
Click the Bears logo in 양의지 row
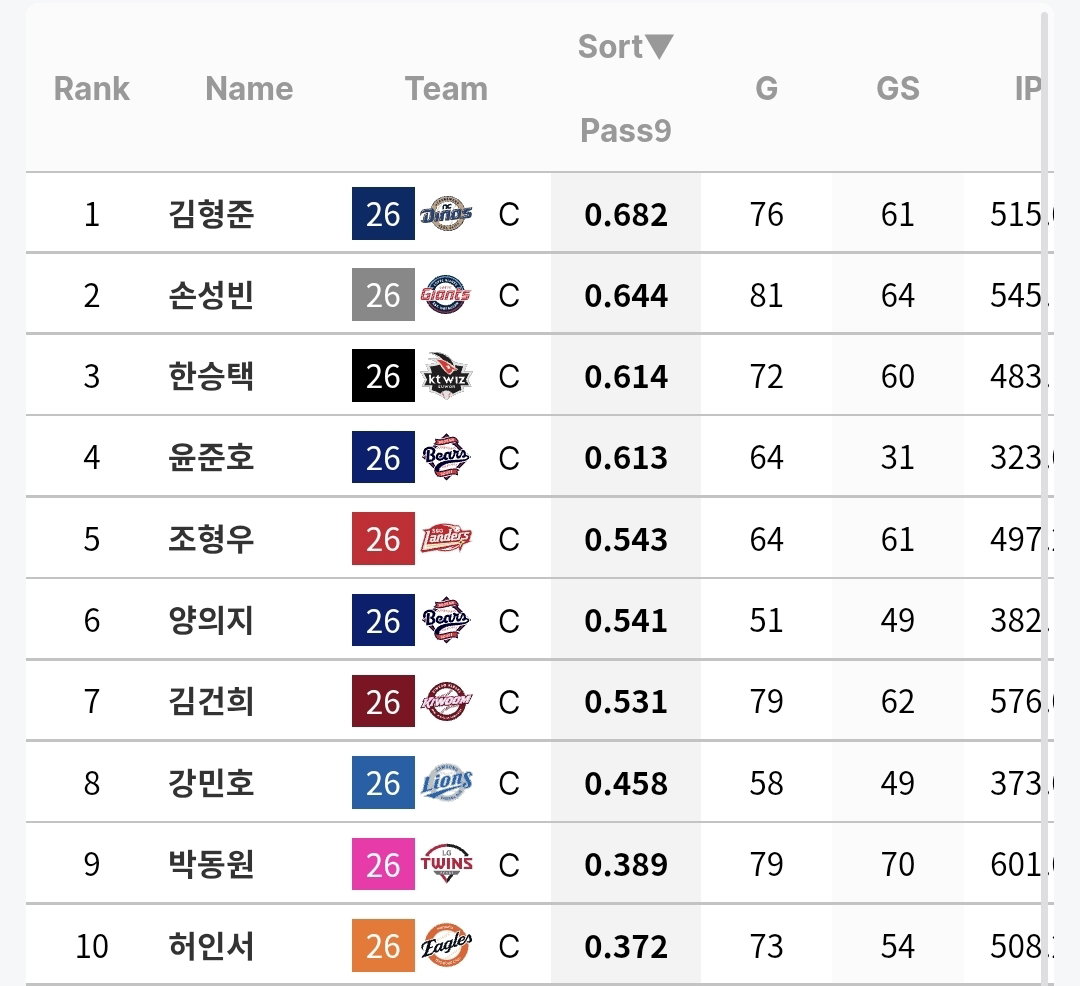point(446,620)
